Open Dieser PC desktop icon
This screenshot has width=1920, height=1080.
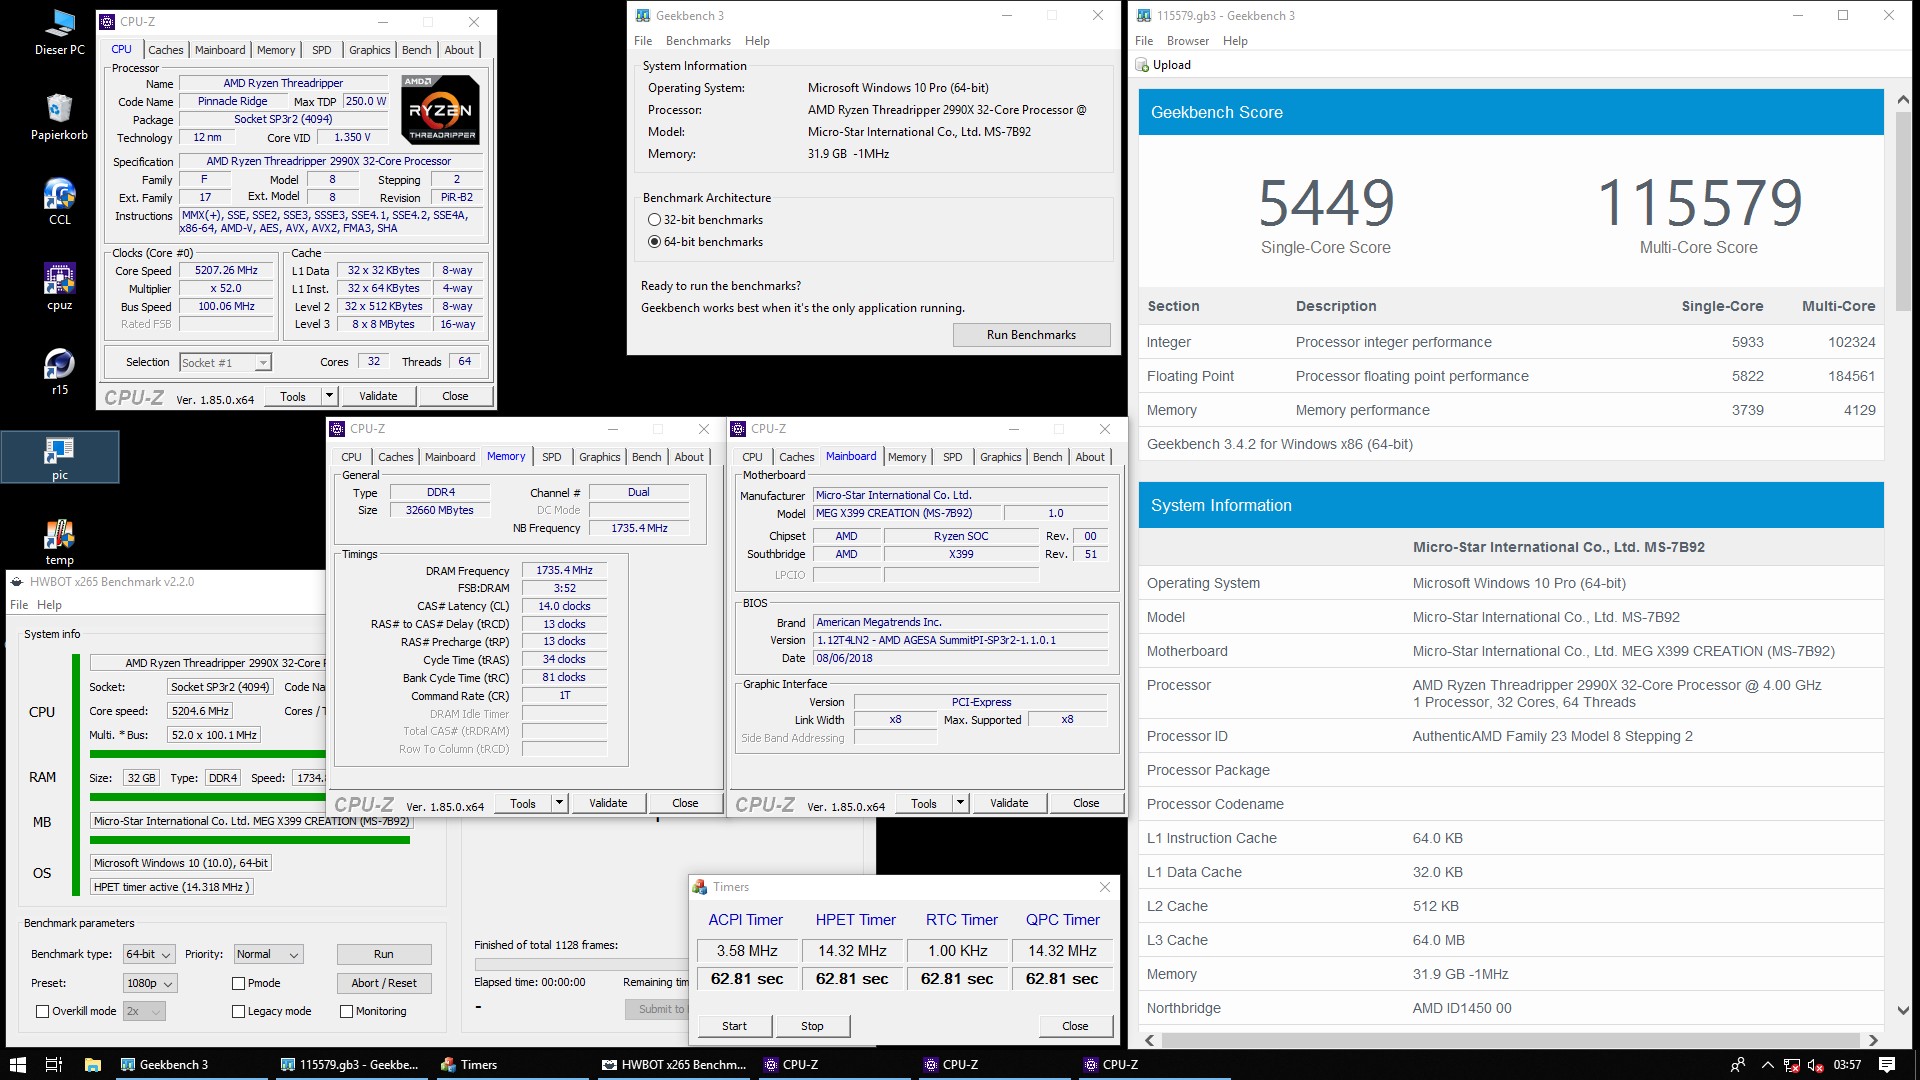[59, 31]
